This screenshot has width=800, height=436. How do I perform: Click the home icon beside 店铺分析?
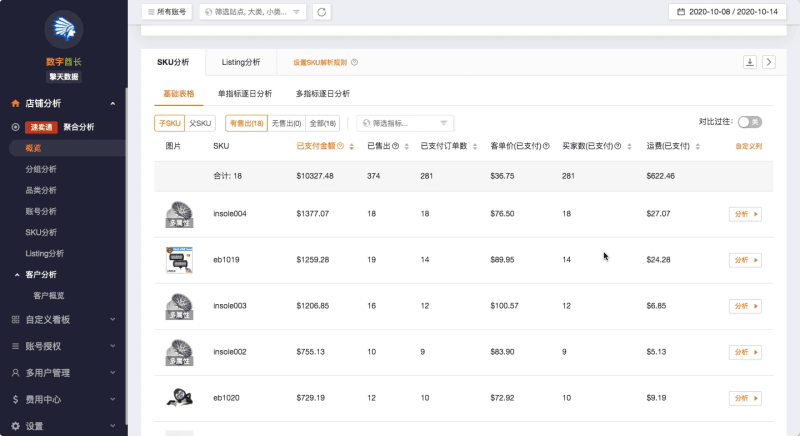click(15, 104)
